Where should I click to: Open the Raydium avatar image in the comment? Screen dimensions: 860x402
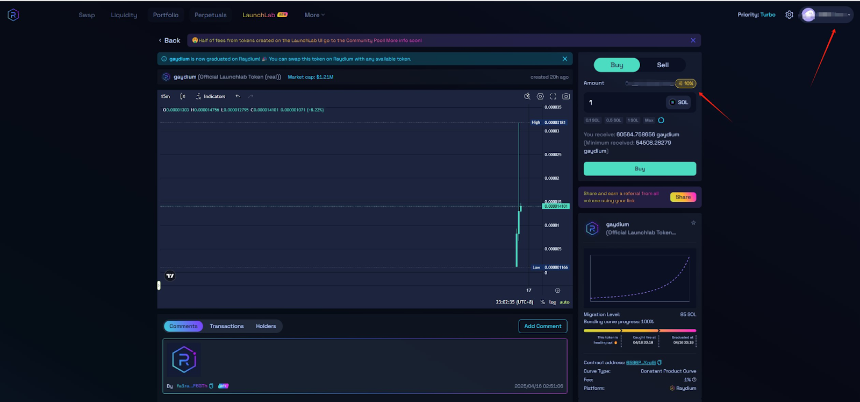(x=184, y=360)
